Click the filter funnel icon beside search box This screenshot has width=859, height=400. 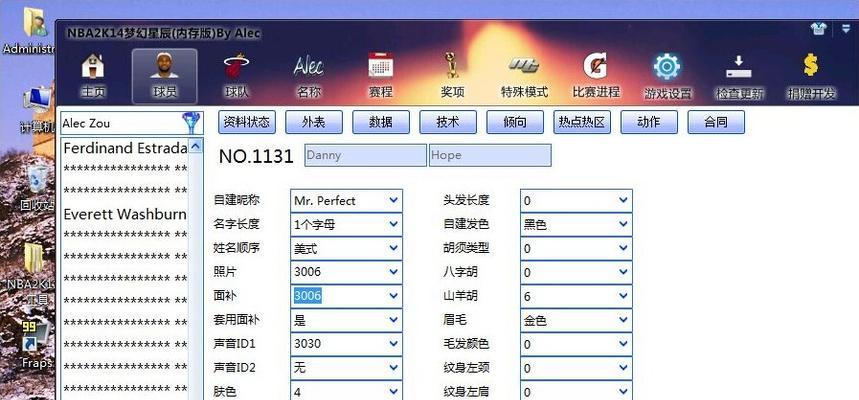192,123
